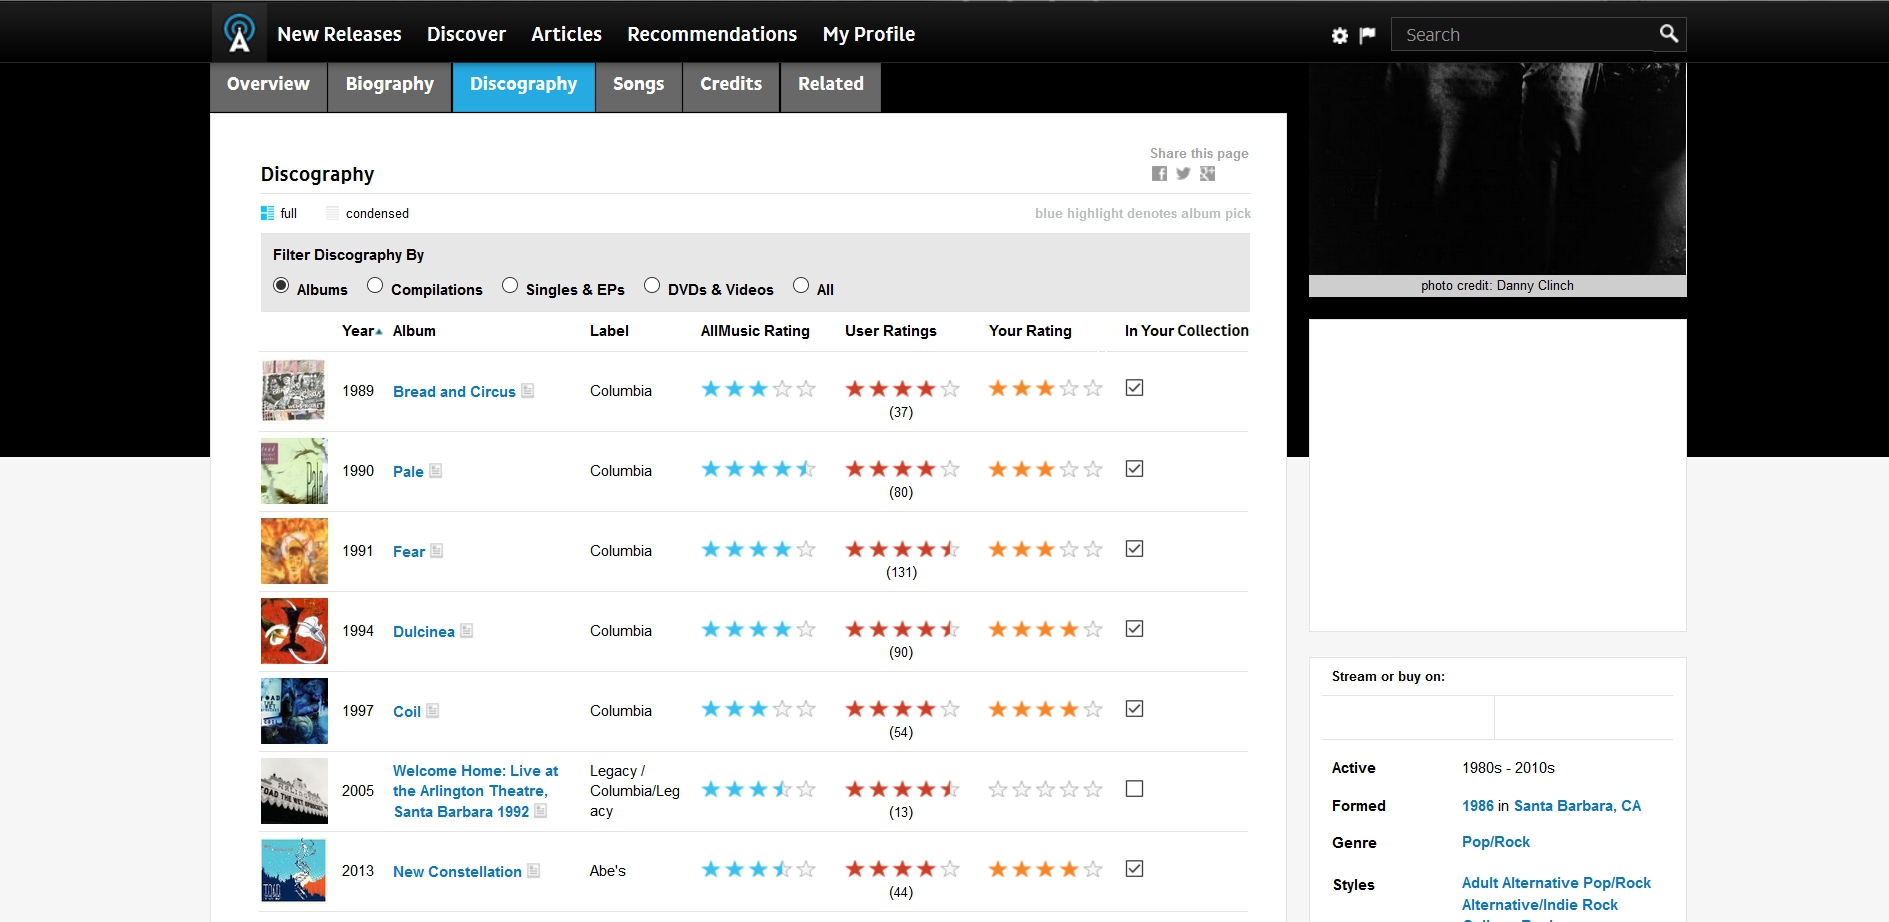
Task: Follow the Santa Barbara, CA link
Action: coord(1577,806)
